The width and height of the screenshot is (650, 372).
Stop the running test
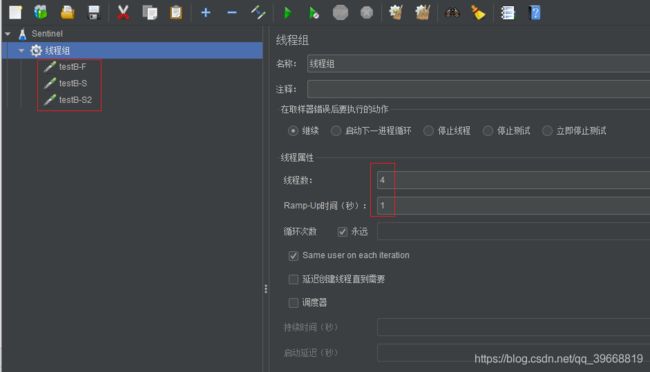click(340, 12)
